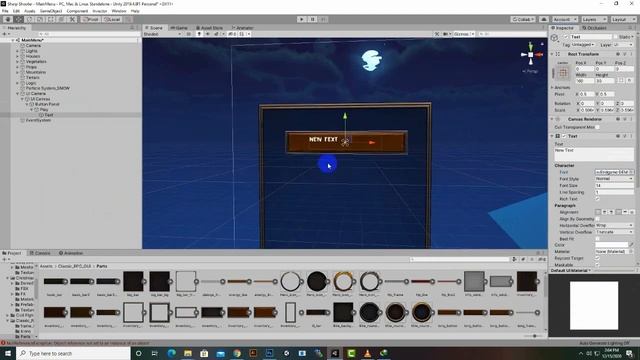Open the File menu
This screenshot has width=640, height=360.
click(5, 11)
